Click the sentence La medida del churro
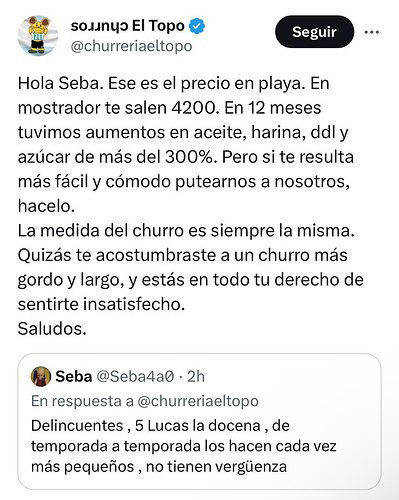 point(186,231)
